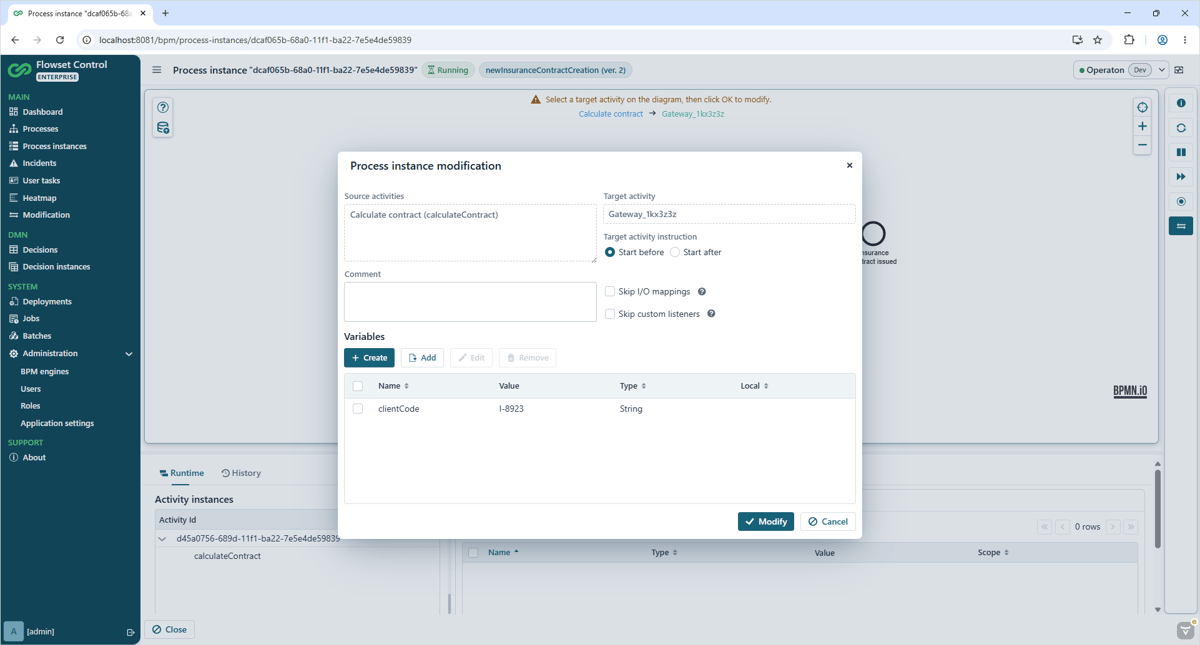
Task: Click the Close button at bottom left
Action: pos(169,630)
